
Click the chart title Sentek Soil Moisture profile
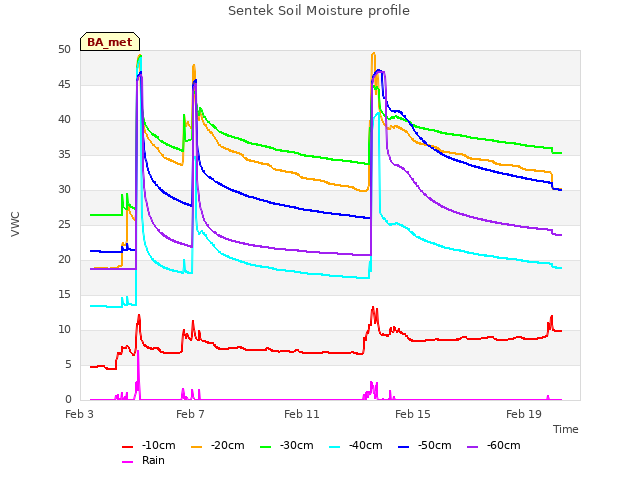click(x=319, y=11)
